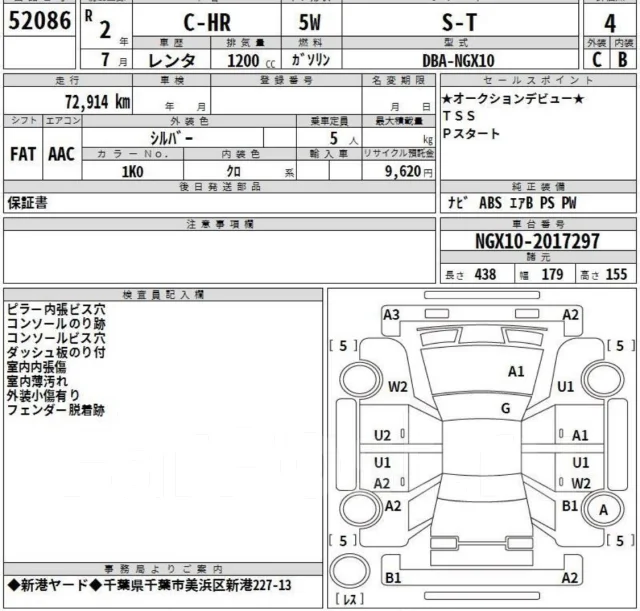Image resolution: width=640 pixels, height=611 pixels.
Task: Select the リサイクル預託金 header
Action: pos(399,153)
